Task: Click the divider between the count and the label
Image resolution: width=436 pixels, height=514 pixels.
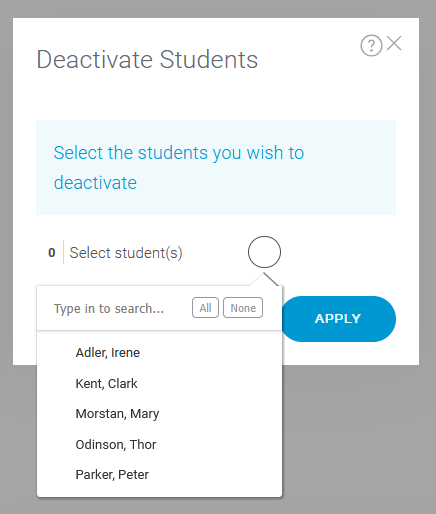Action: (x=63, y=252)
